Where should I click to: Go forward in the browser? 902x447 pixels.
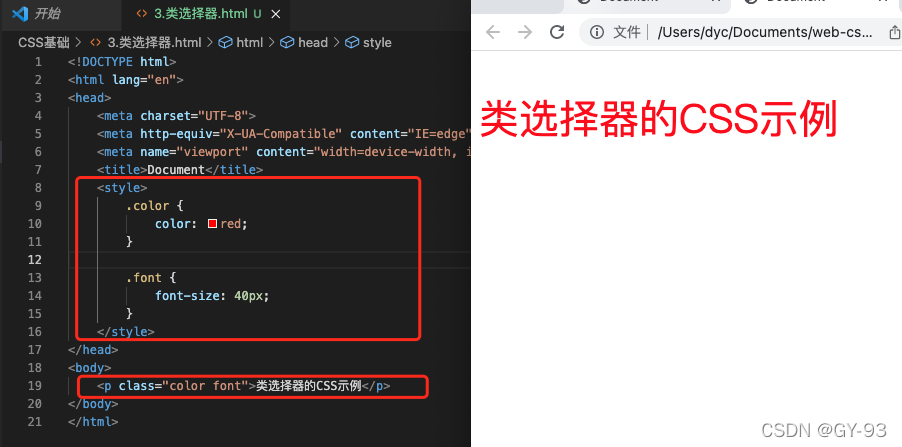pos(525,32)
